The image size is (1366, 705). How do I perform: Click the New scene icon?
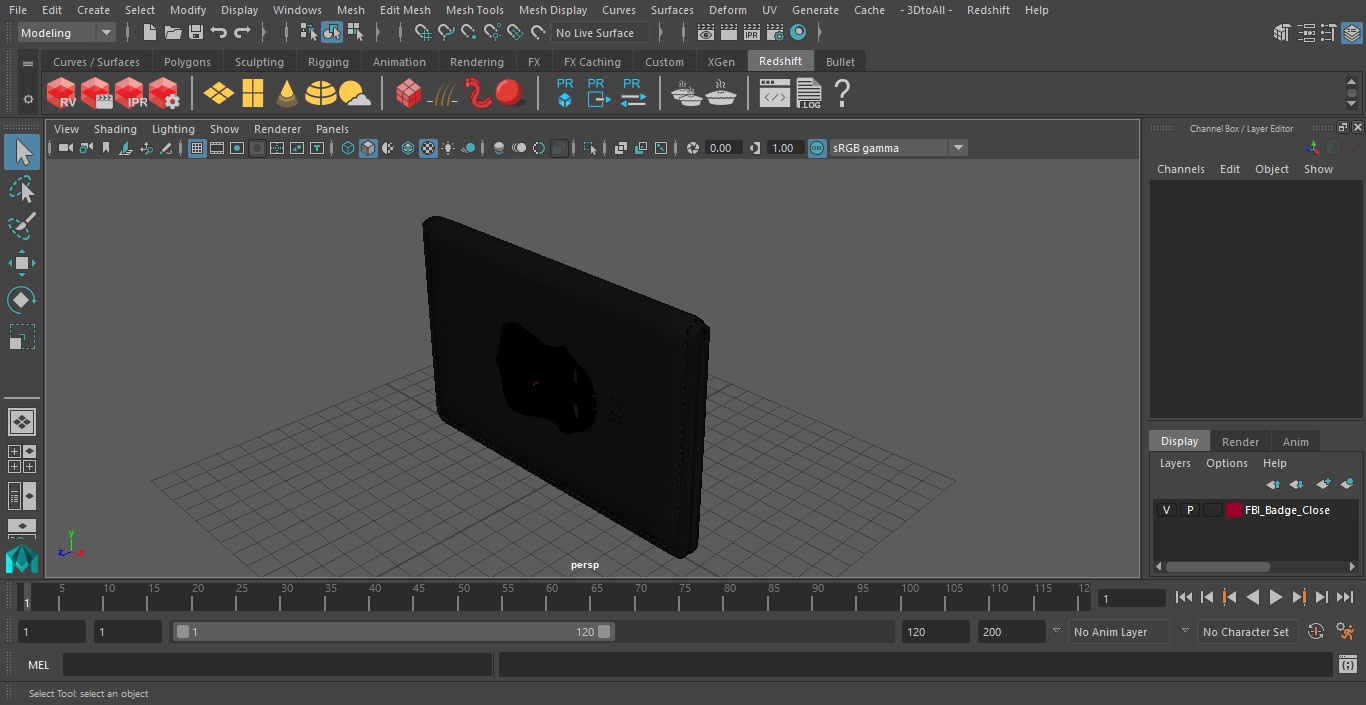149,33
